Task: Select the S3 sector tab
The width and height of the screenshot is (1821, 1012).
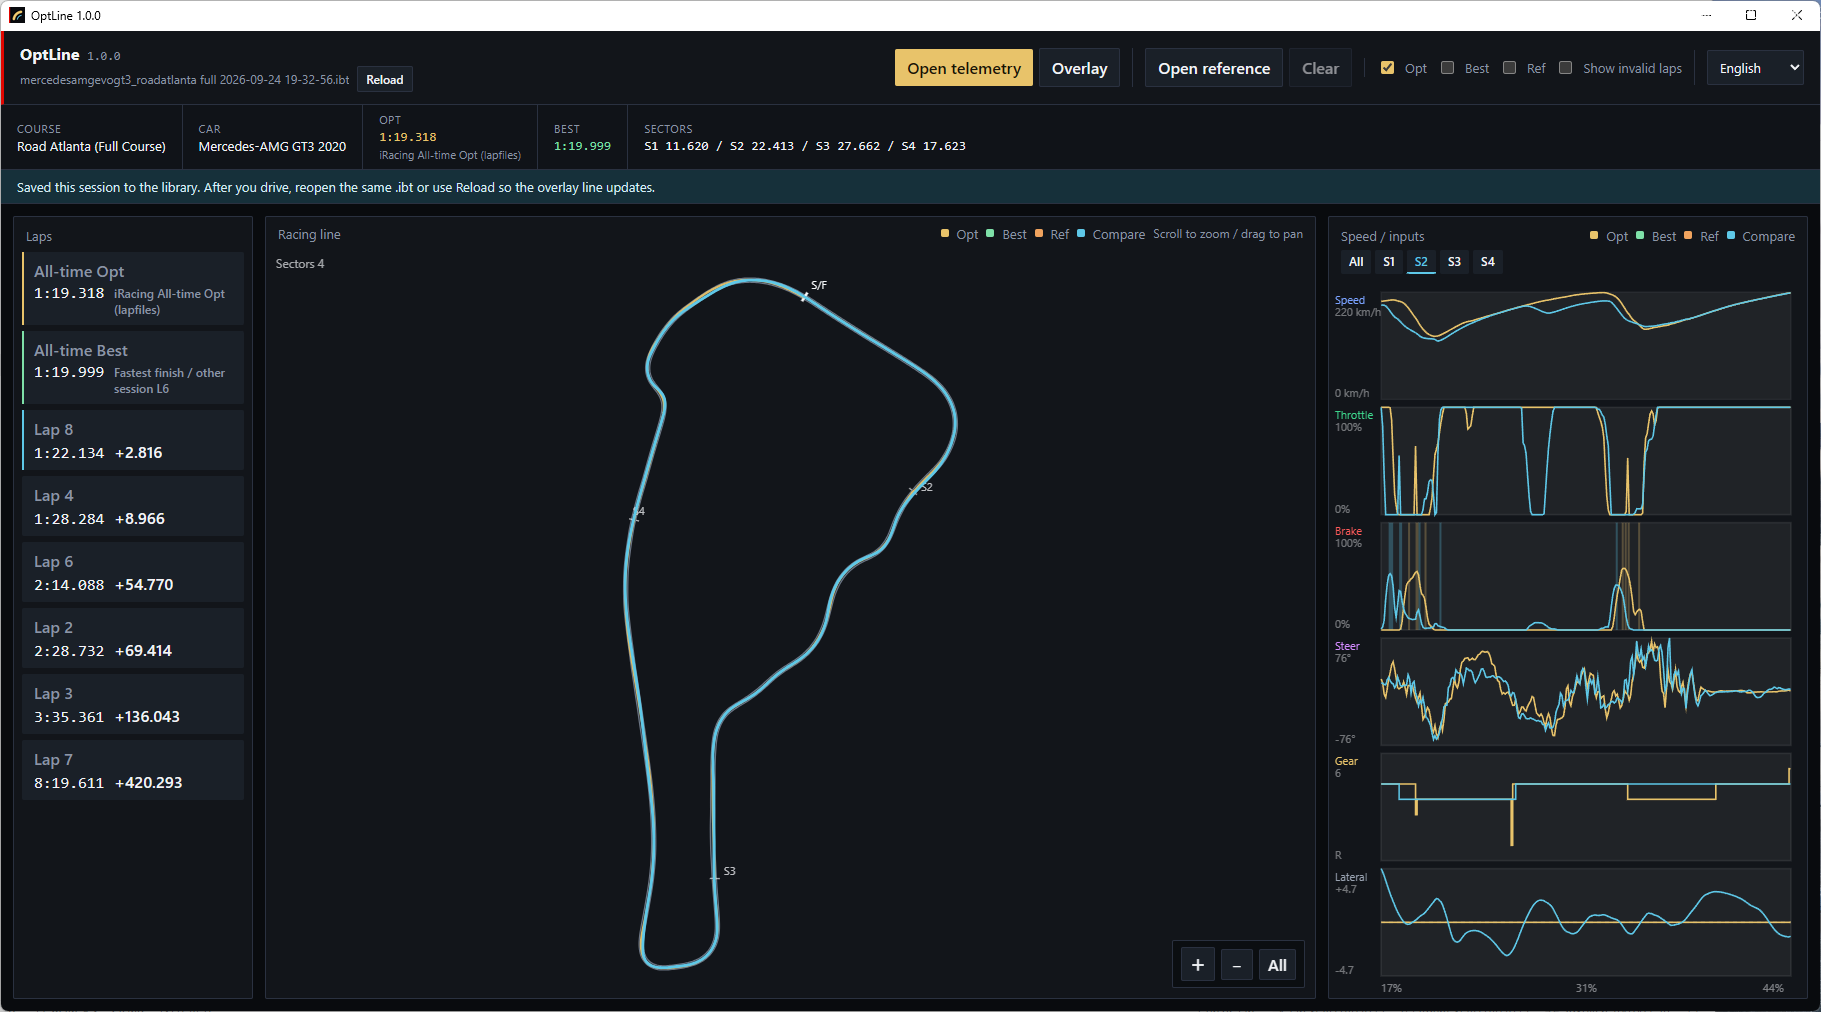Action: click(1454, 262)
